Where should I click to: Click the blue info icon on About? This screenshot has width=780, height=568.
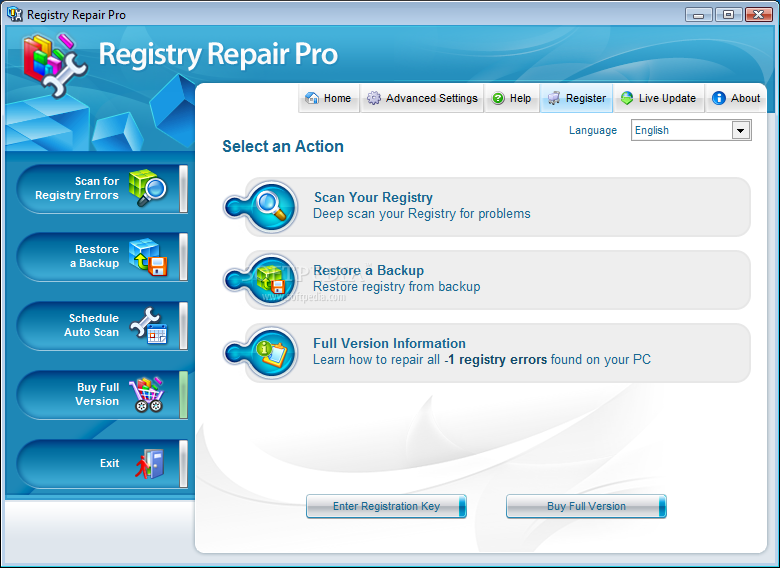[718, 98]
